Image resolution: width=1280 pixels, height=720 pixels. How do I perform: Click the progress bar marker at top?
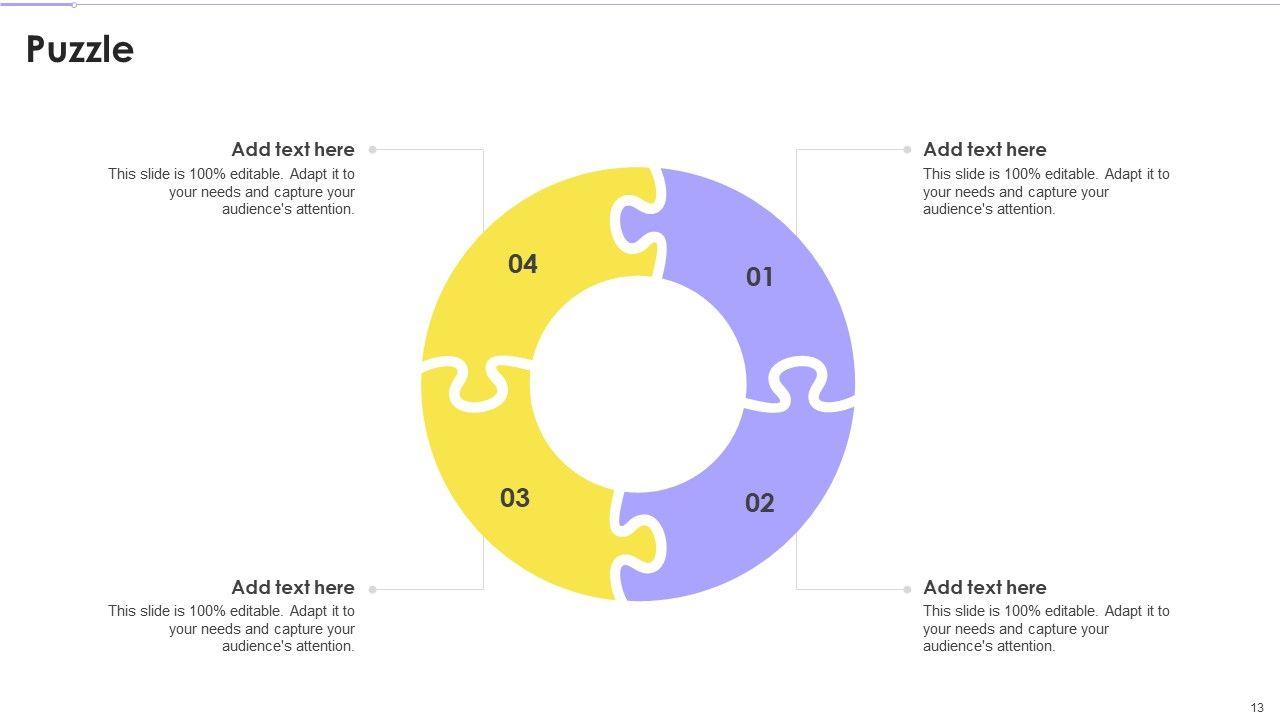click(x=74, y=5)
